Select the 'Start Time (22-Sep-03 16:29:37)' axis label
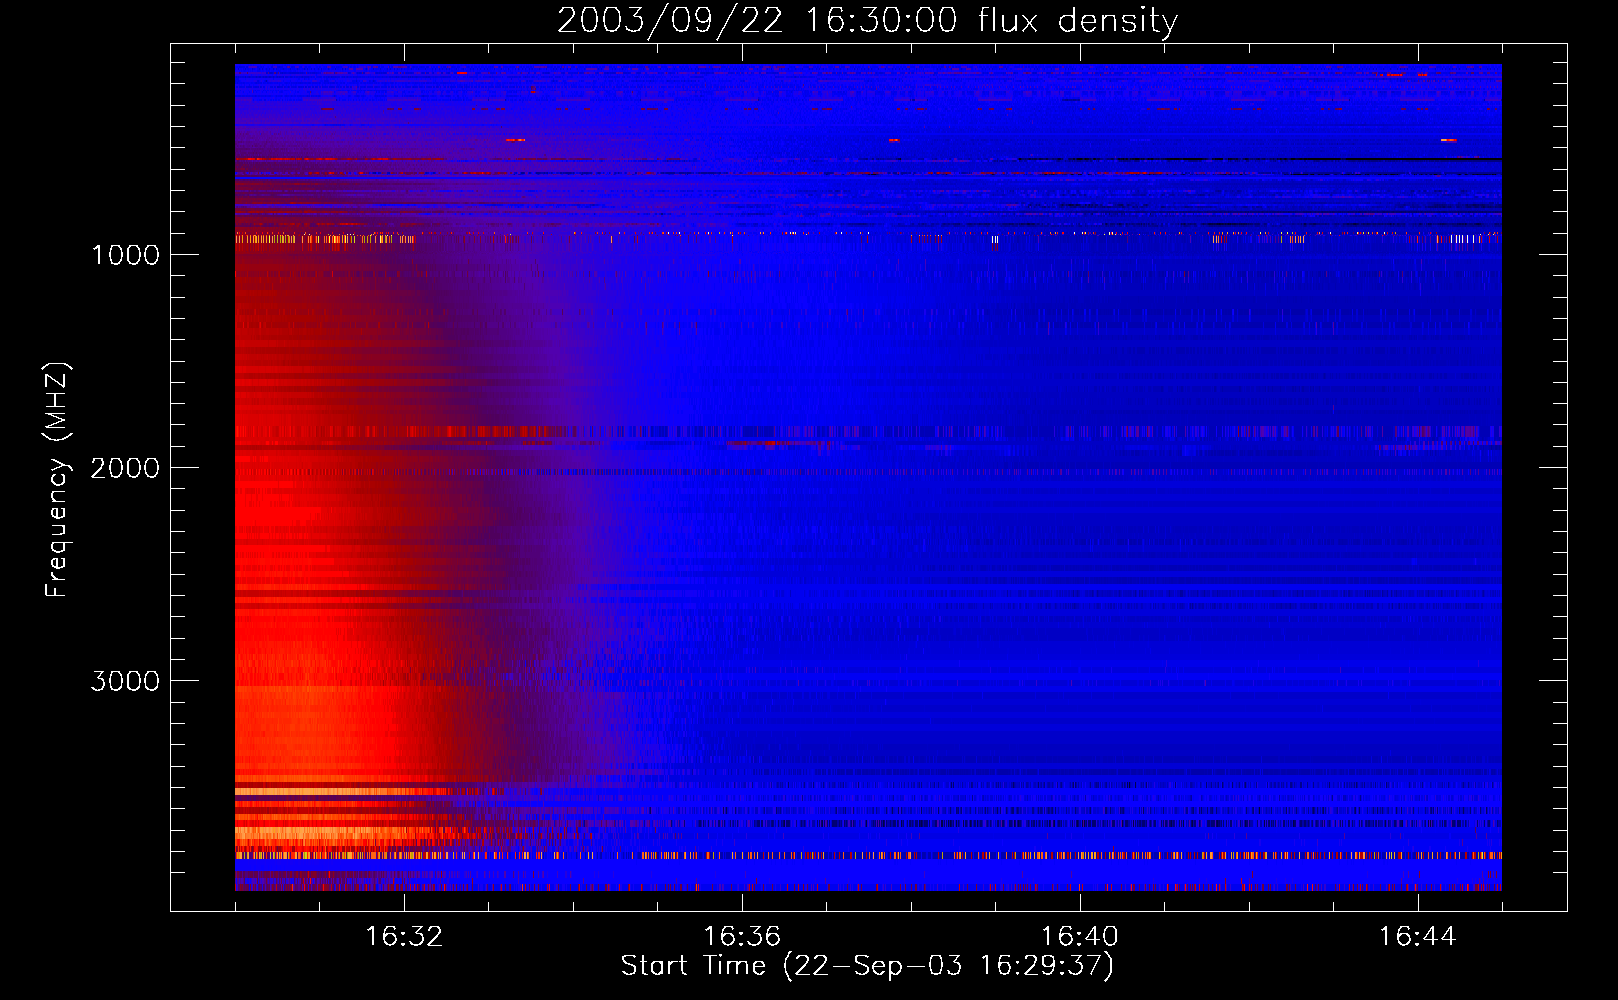Viewport: 1618px width, 1000px height. (867, 966)
